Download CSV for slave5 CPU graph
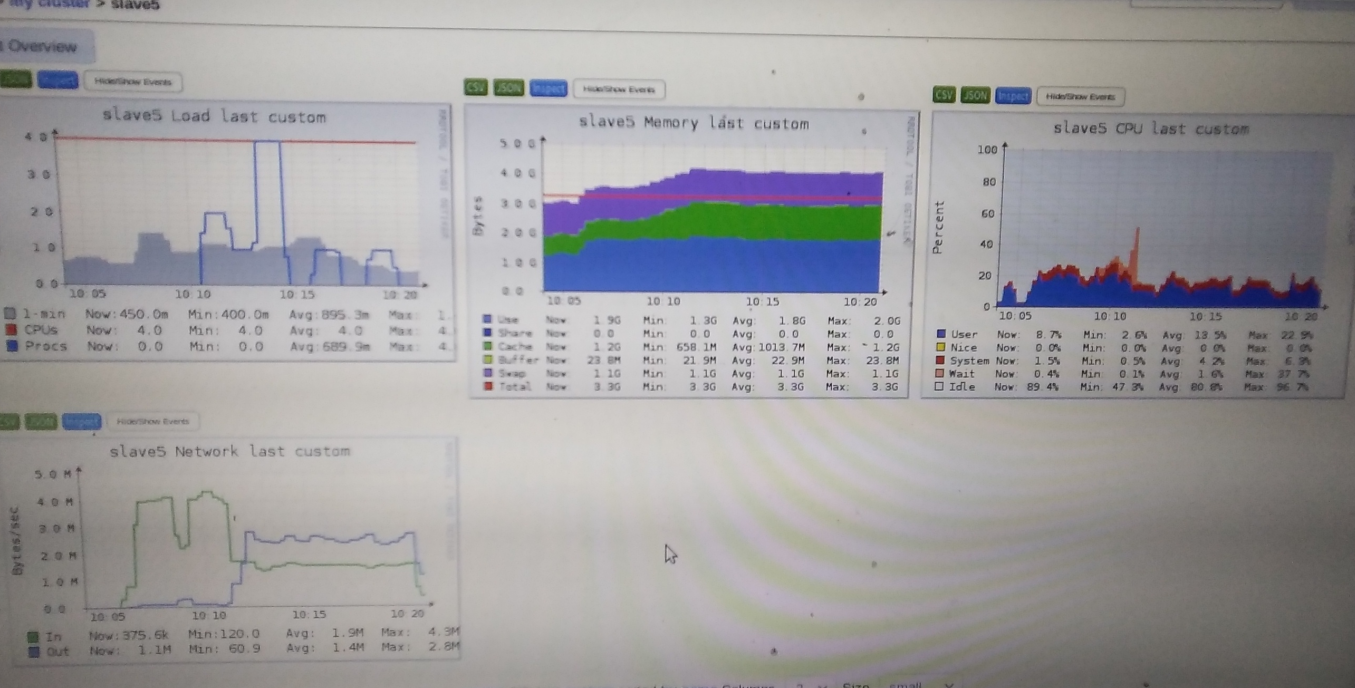1355x688 pixels. (943, 95)
